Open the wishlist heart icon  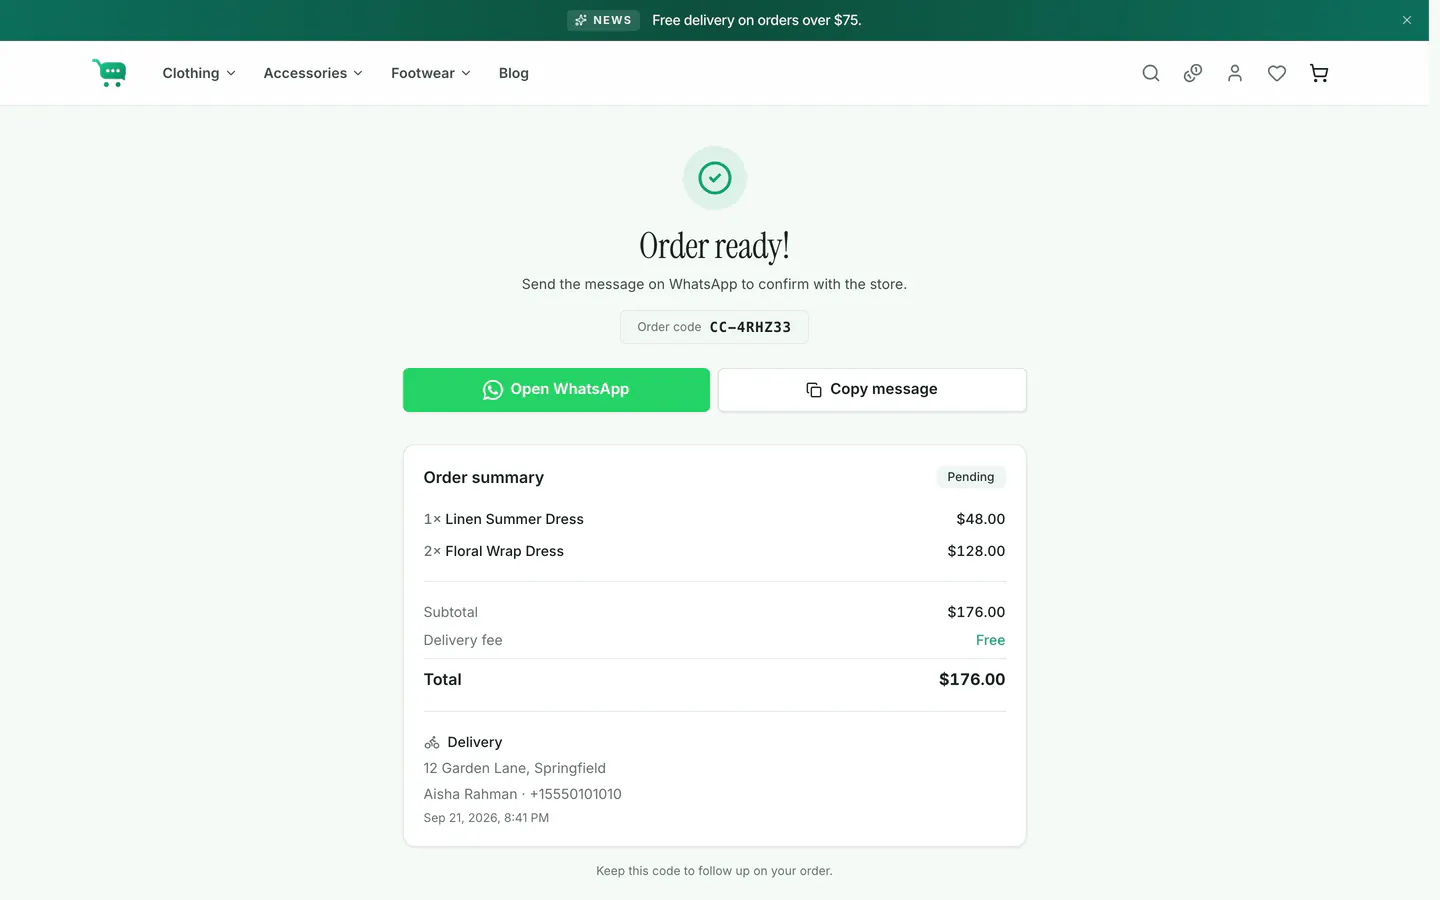point(1277,73)
